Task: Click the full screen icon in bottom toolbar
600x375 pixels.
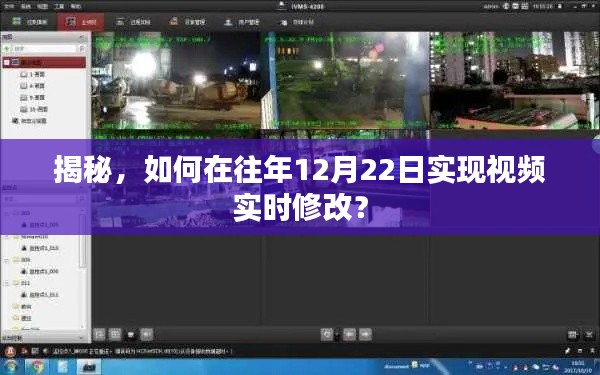Action: point(589,334)
